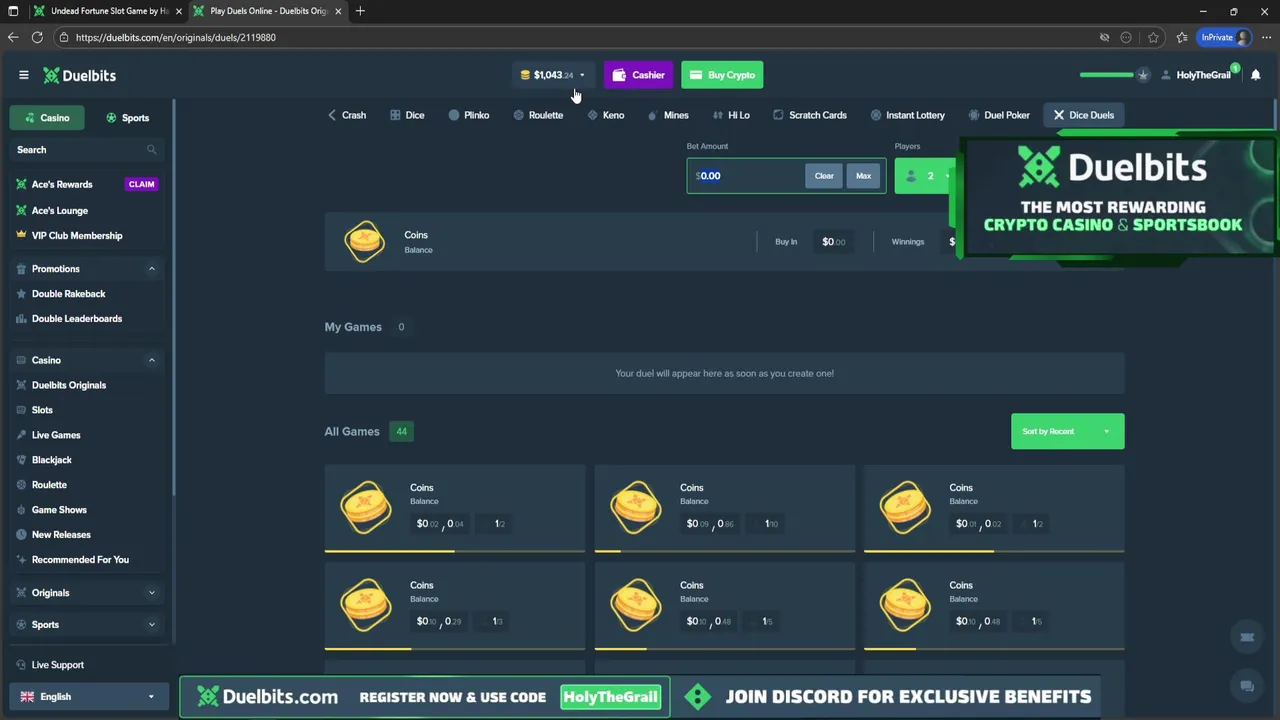Click the coin icon in first All Games card
Image resolution: width=1280 pixels, height=720 pixels.
click(x=366, y=507)
